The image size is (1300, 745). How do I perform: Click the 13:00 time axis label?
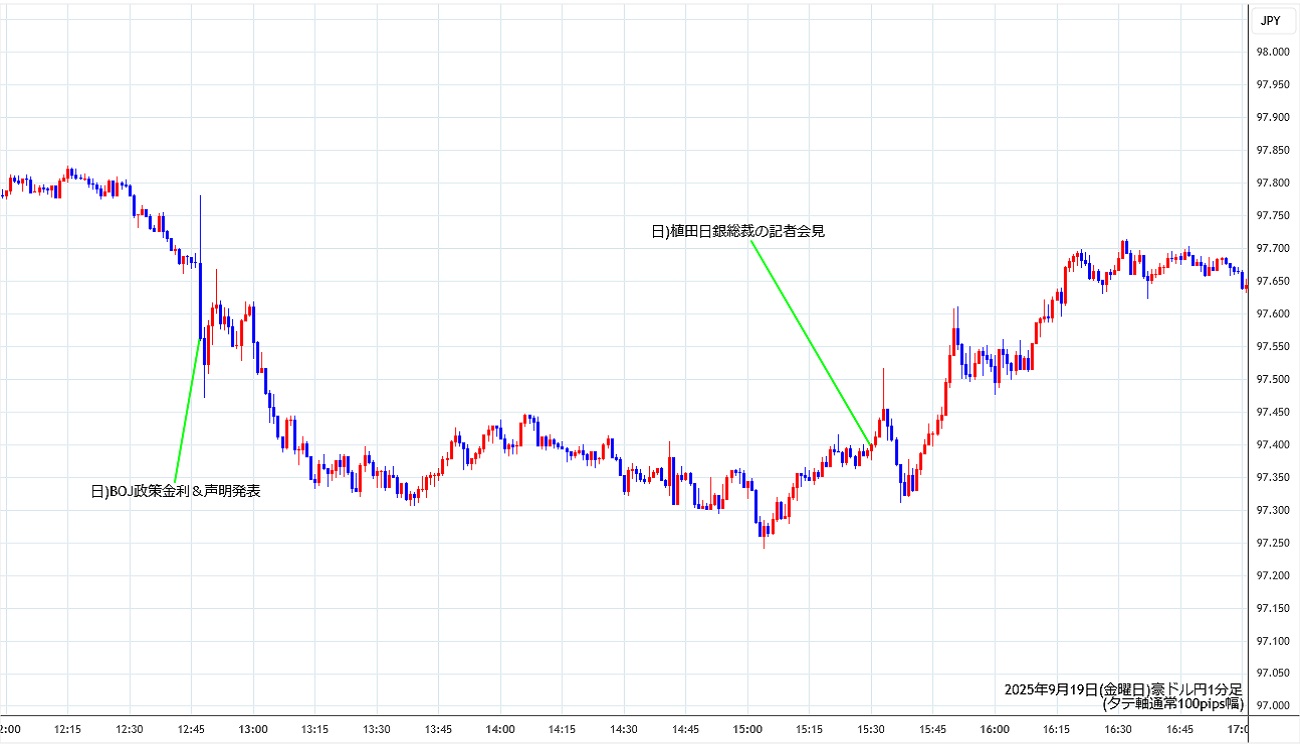[253, 729]
